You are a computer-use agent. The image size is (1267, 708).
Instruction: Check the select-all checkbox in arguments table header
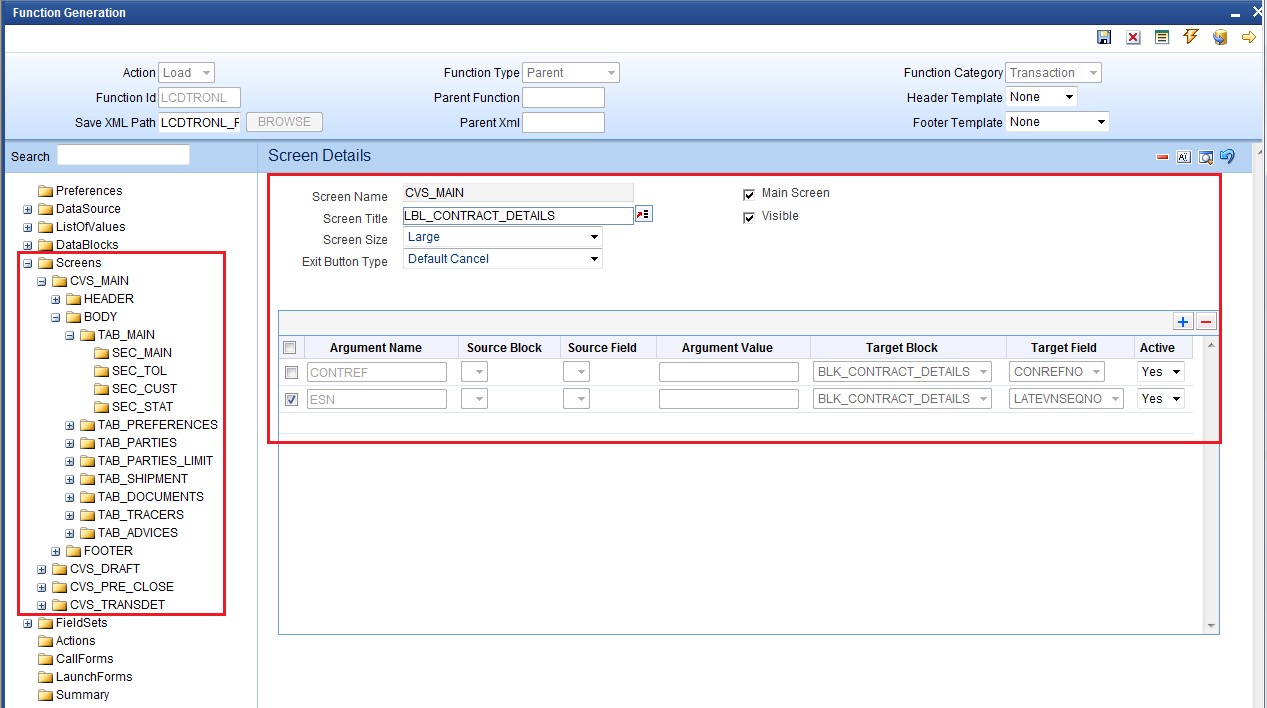point(290,348)
